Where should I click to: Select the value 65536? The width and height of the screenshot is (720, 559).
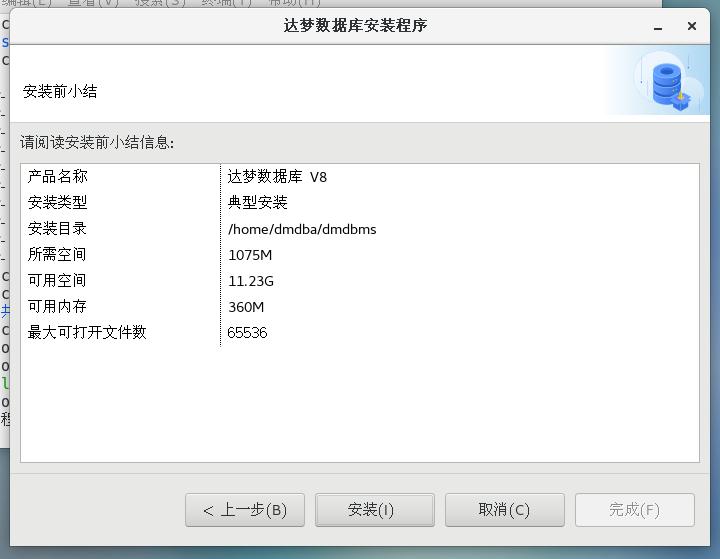[x=248, y=333]
